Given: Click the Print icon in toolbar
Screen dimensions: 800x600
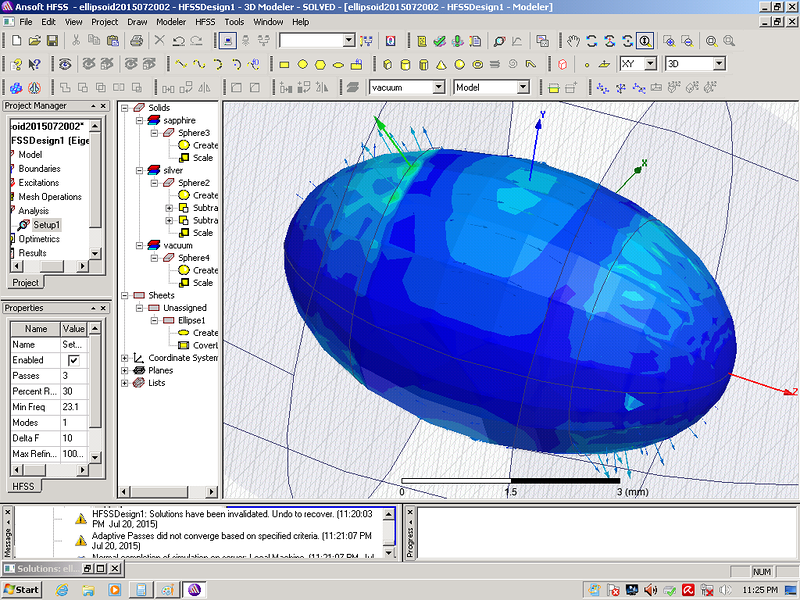Looking at the screenshot, I should pyautogui.click(x=135, y=41).
